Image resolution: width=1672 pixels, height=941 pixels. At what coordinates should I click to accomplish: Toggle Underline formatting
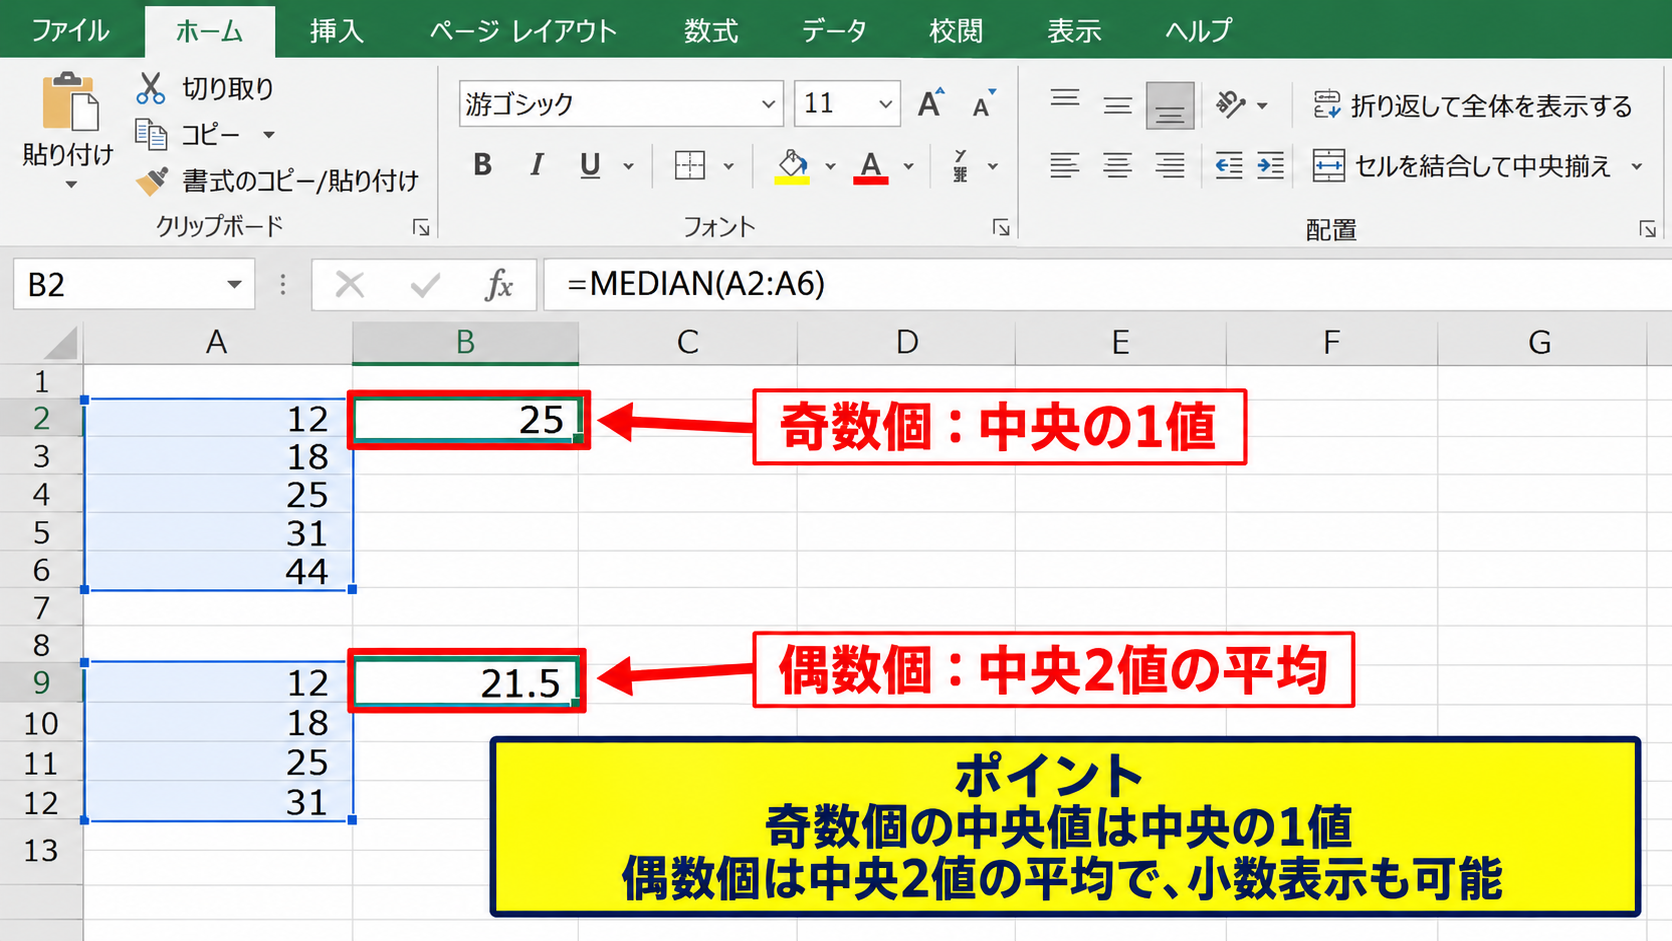[x=590, y=165]
